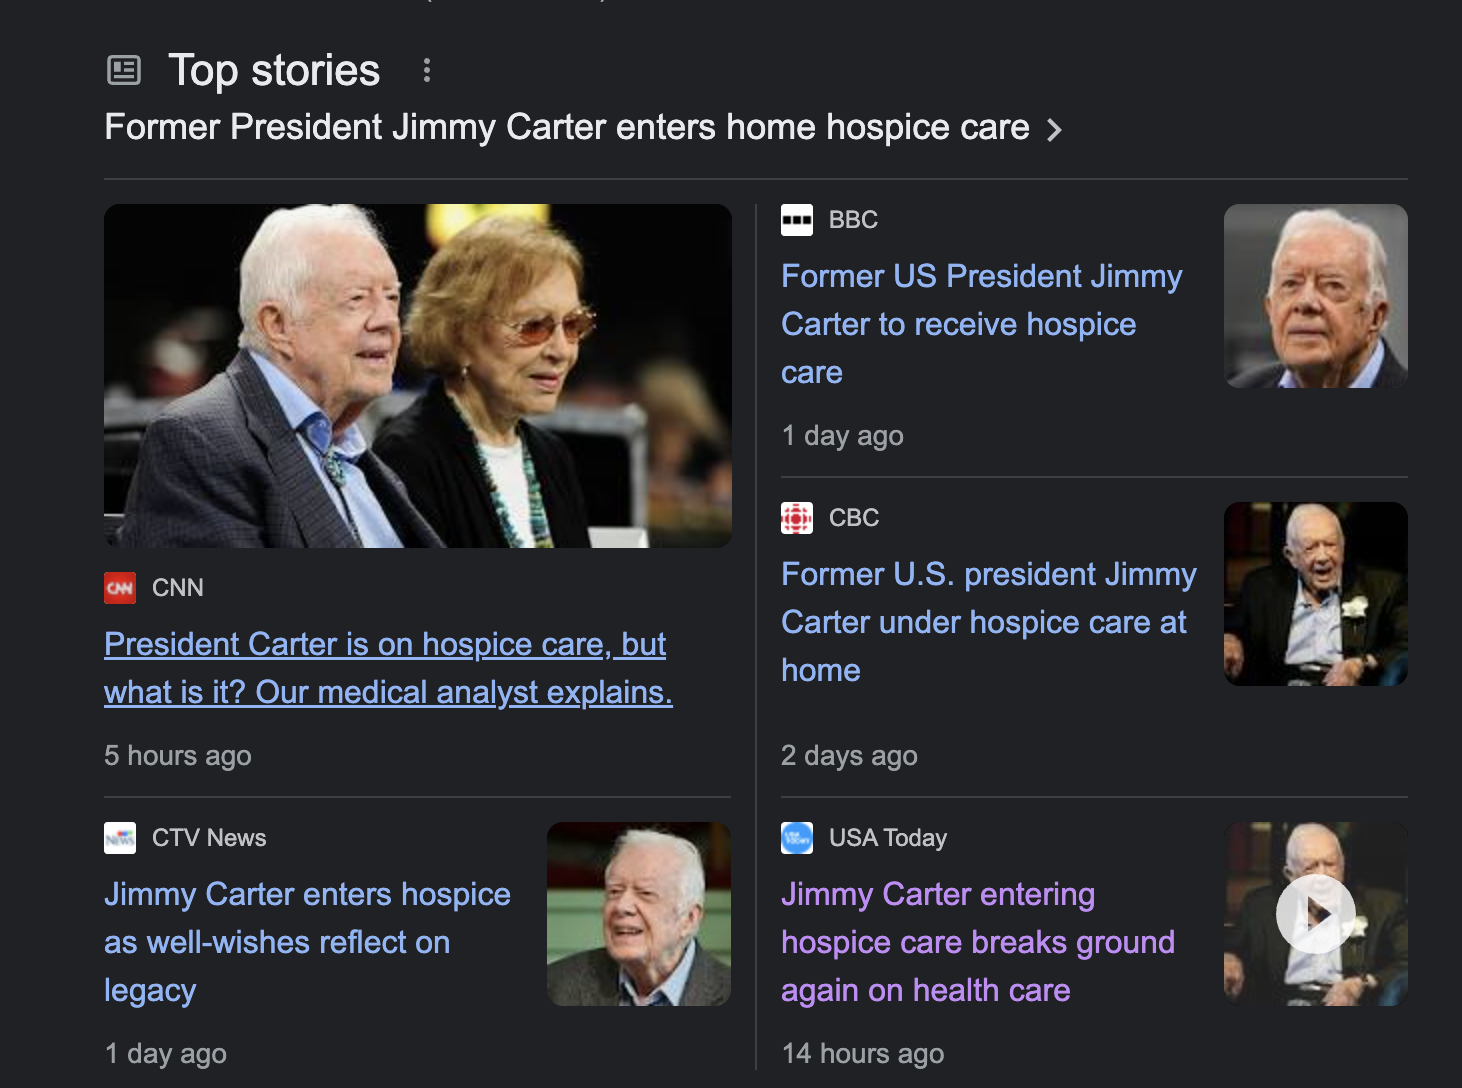Screen dimensions: 1462x1088
Task: Open the USA Today breaks ground on health care article
Action: [x=978, y=942]
